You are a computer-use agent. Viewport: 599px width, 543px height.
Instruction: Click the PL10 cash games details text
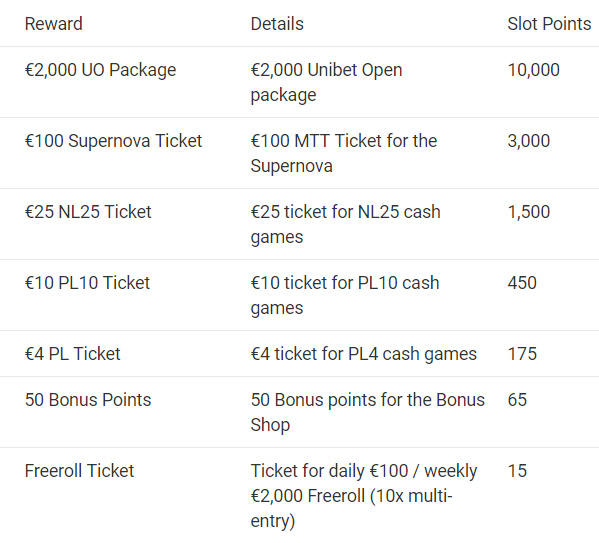(x=345, y=295)
